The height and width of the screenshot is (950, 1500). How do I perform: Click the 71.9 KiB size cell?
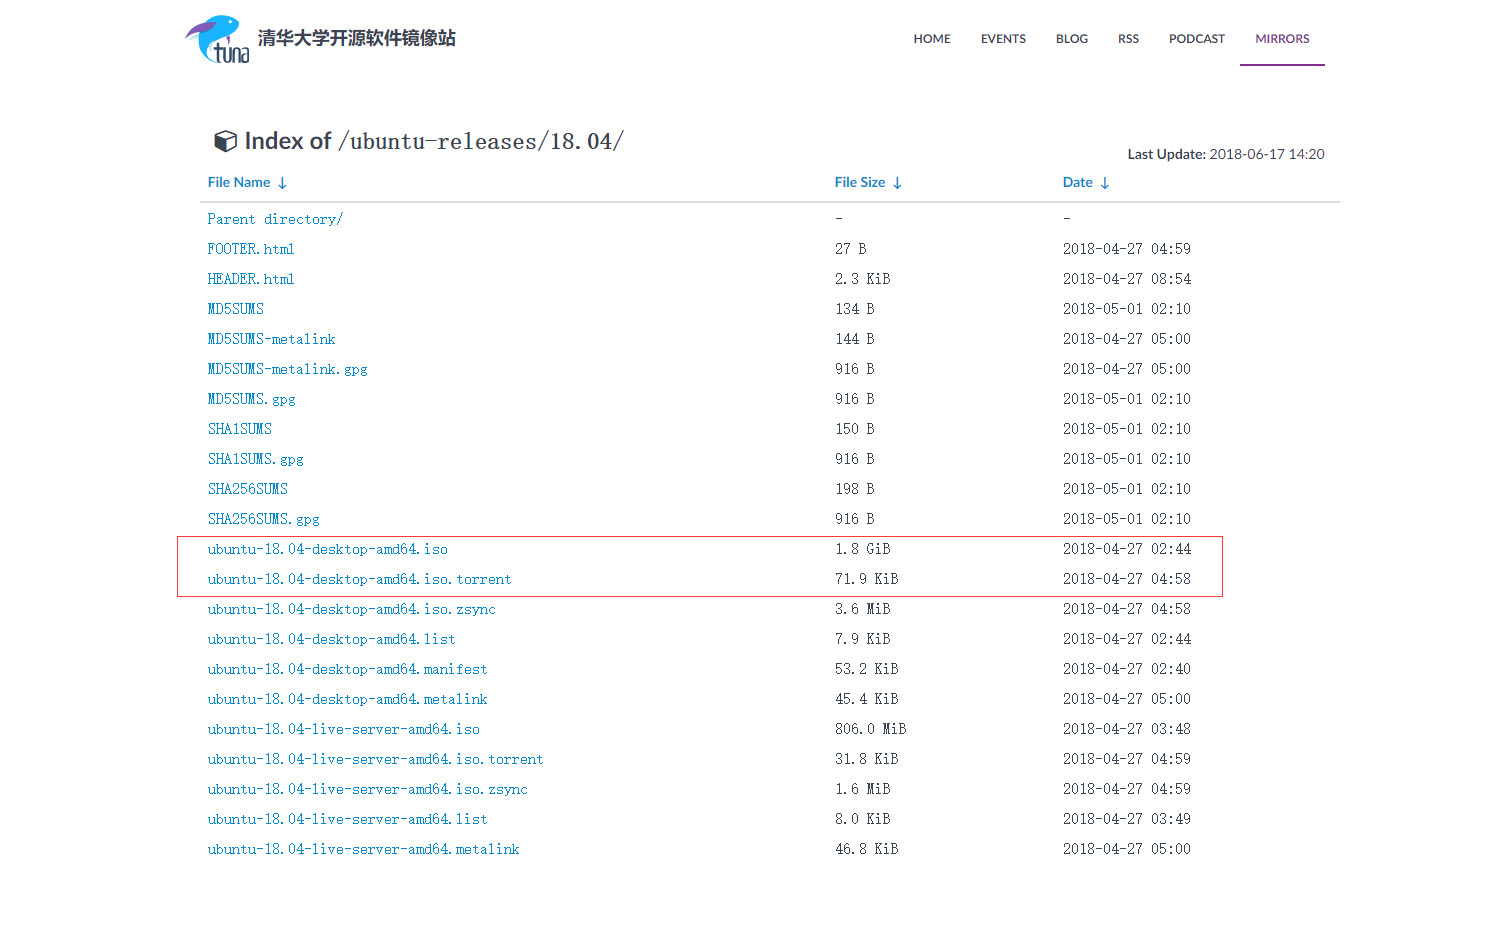pyautogui.click(x=866, y=579)
